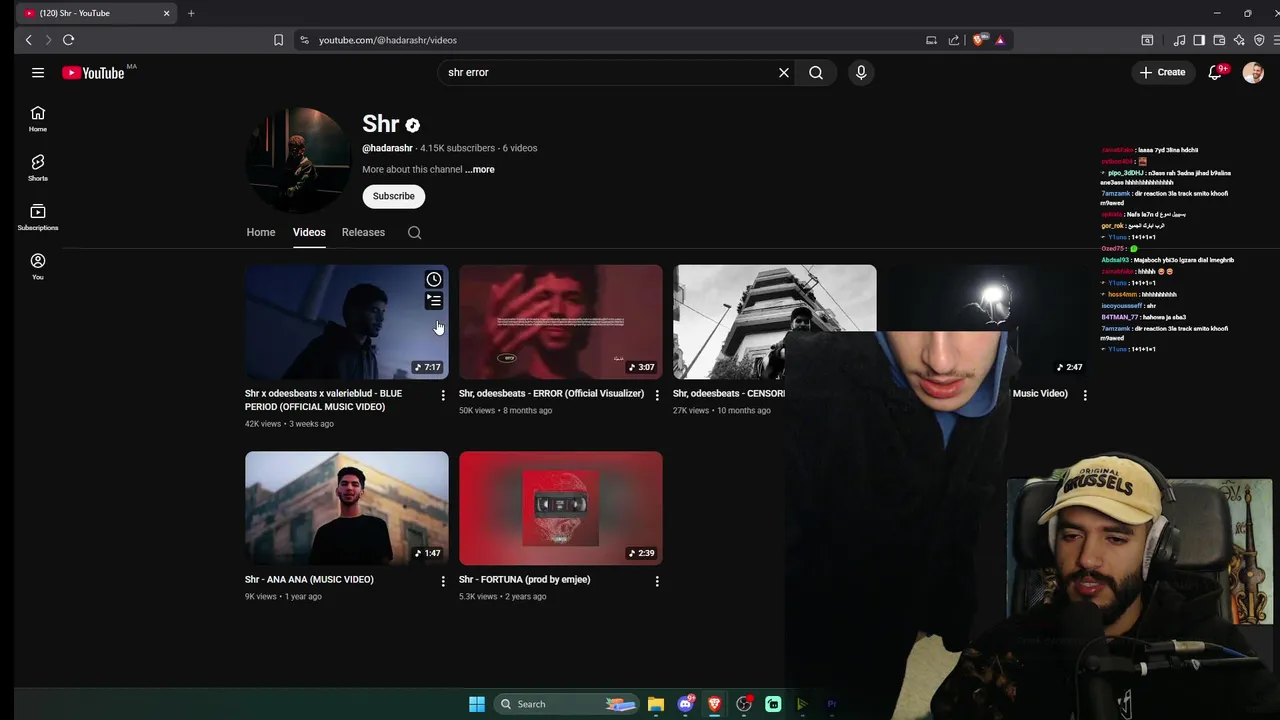1280x720 pixels.
Task: Open Leo AI sparkle icon
Action: pyautogui.click(x=1239, y=40)
